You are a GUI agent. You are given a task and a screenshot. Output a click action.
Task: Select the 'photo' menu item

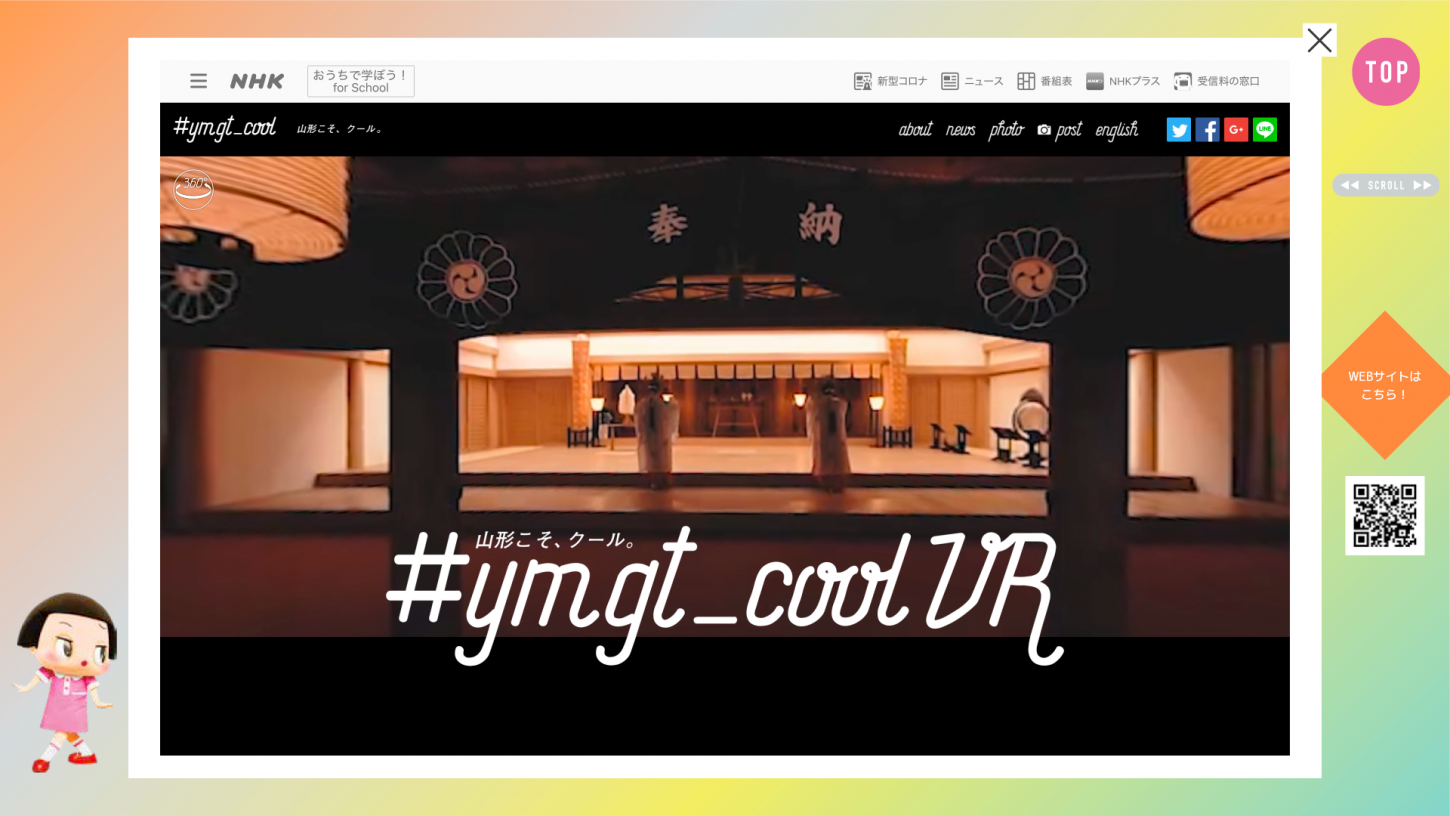pos(1006,130)
